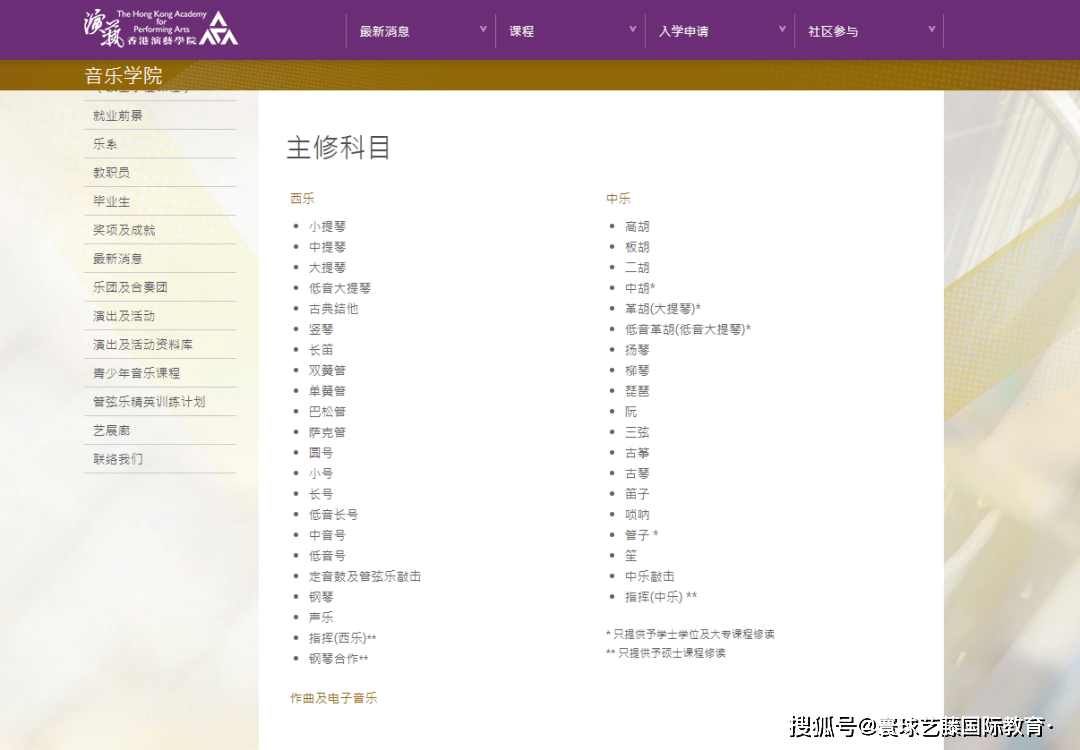Select 低音革胡(低音大提琴)* list item
The height and width of the screenshot is (750, 1080).
tap(688, 329)
